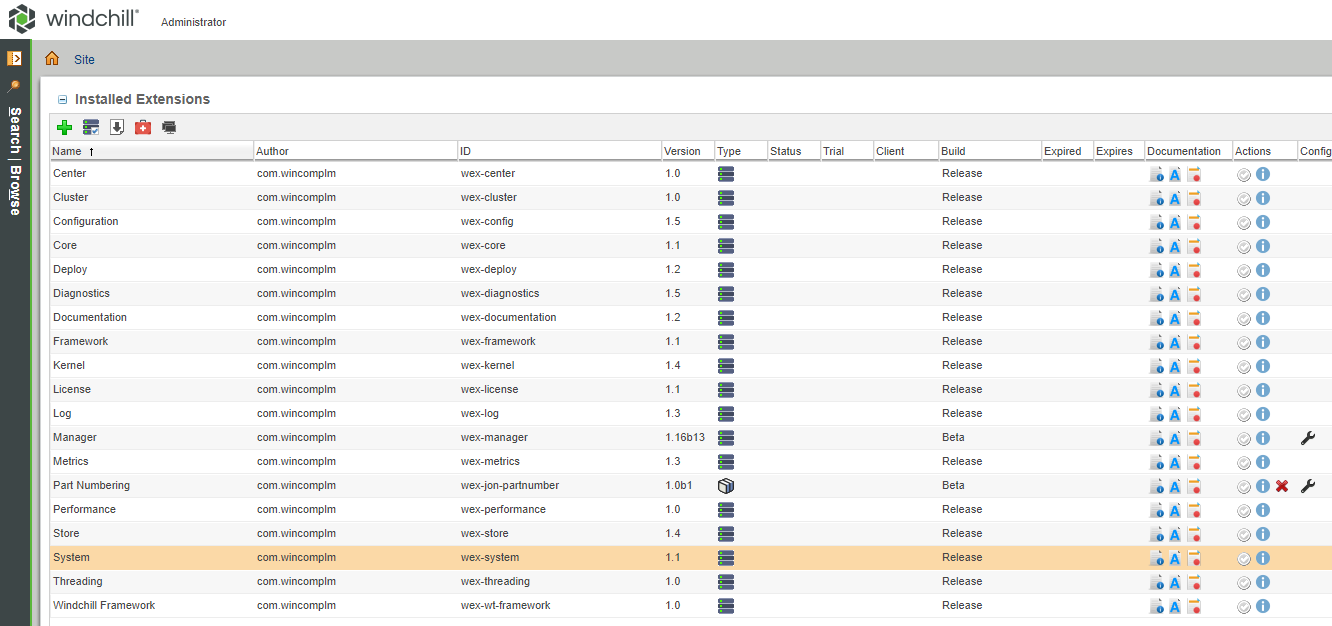Sort table by Status column header
Image resolution: width=1332 pixels, height=626 pixels.
[793, 151]
